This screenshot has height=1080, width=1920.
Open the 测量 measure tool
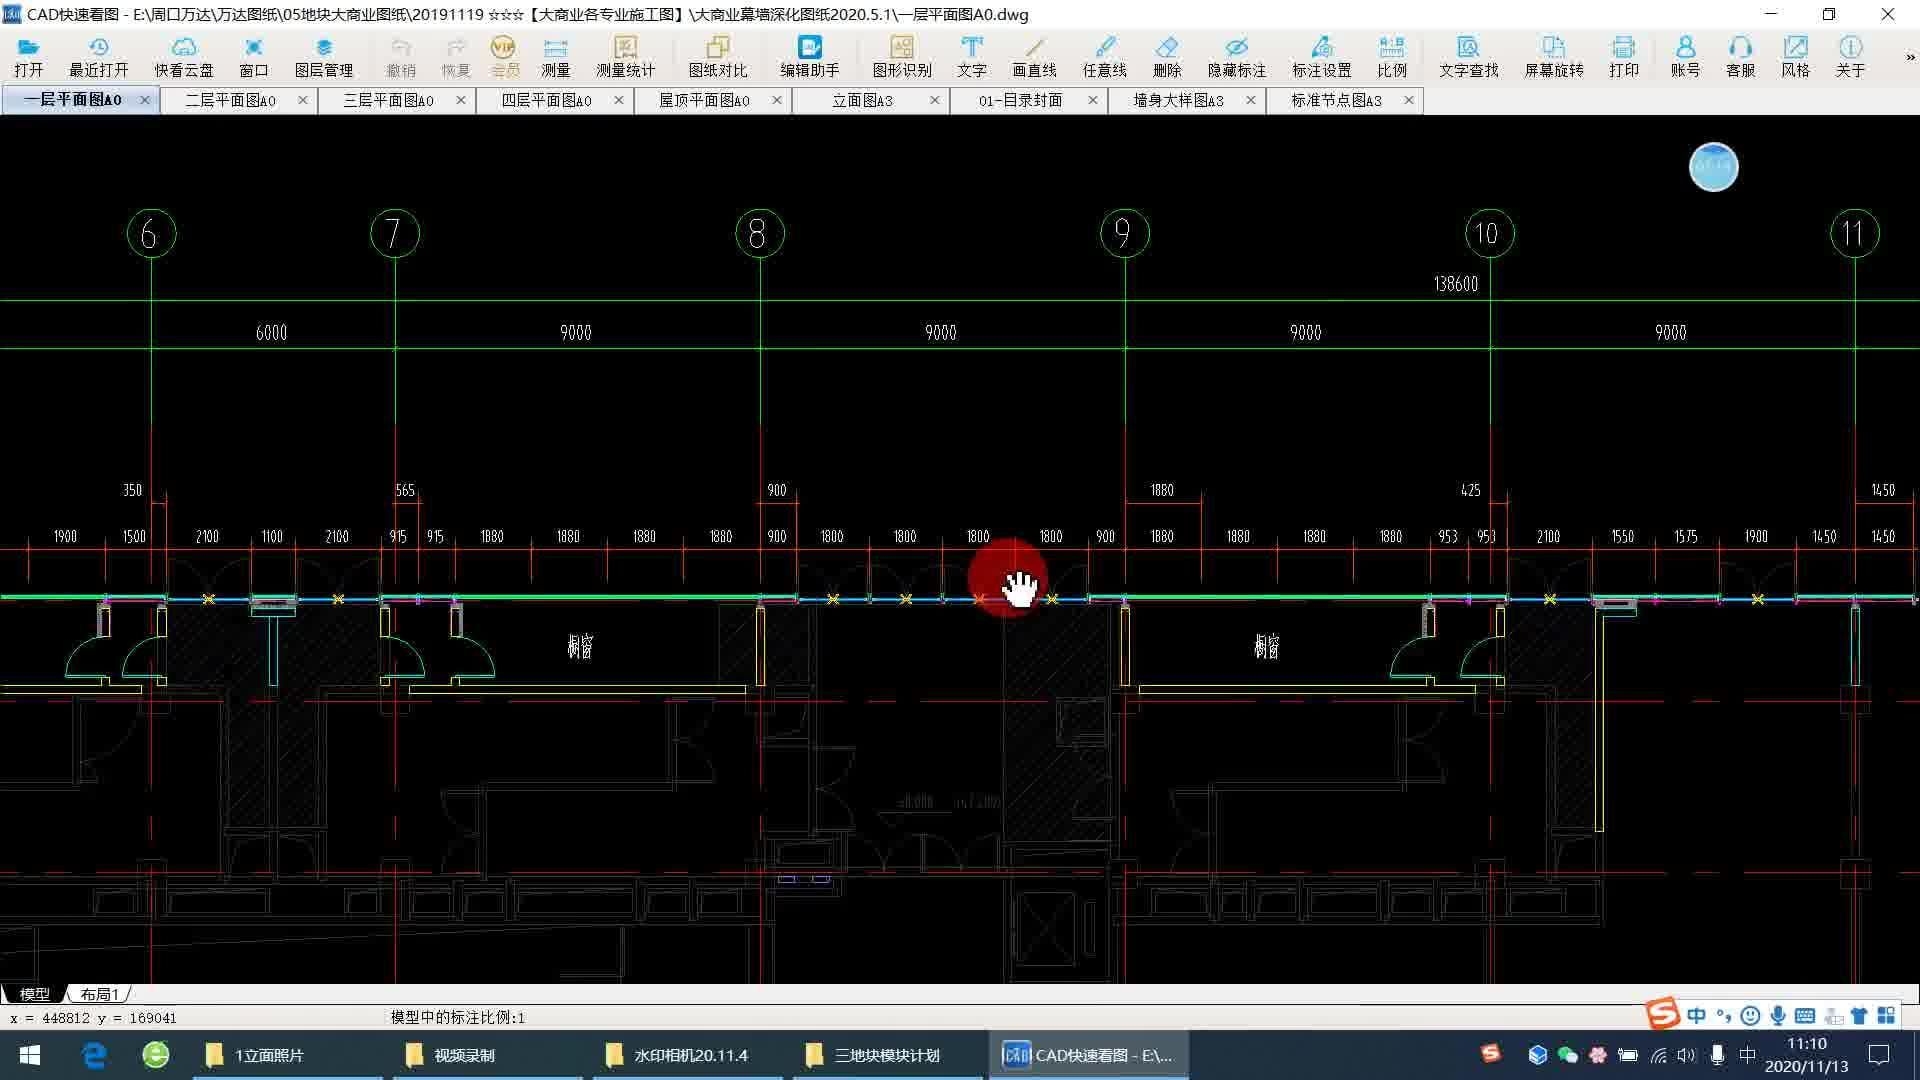555,56
